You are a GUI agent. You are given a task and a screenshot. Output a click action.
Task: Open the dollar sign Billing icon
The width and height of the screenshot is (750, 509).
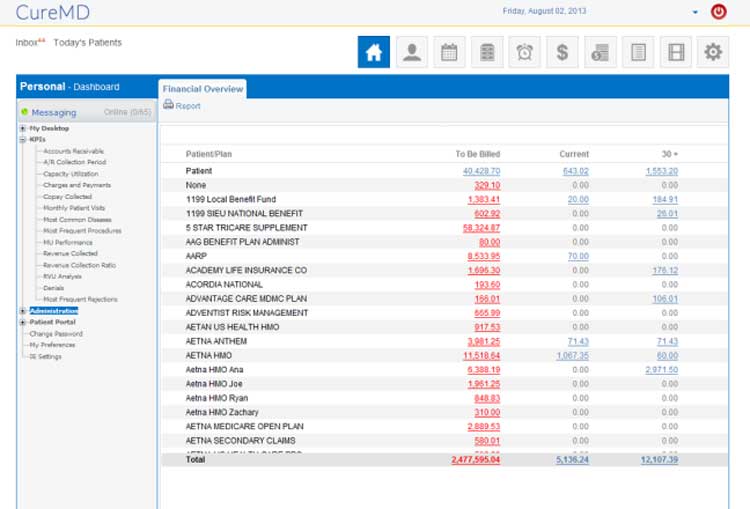point(562,53)
